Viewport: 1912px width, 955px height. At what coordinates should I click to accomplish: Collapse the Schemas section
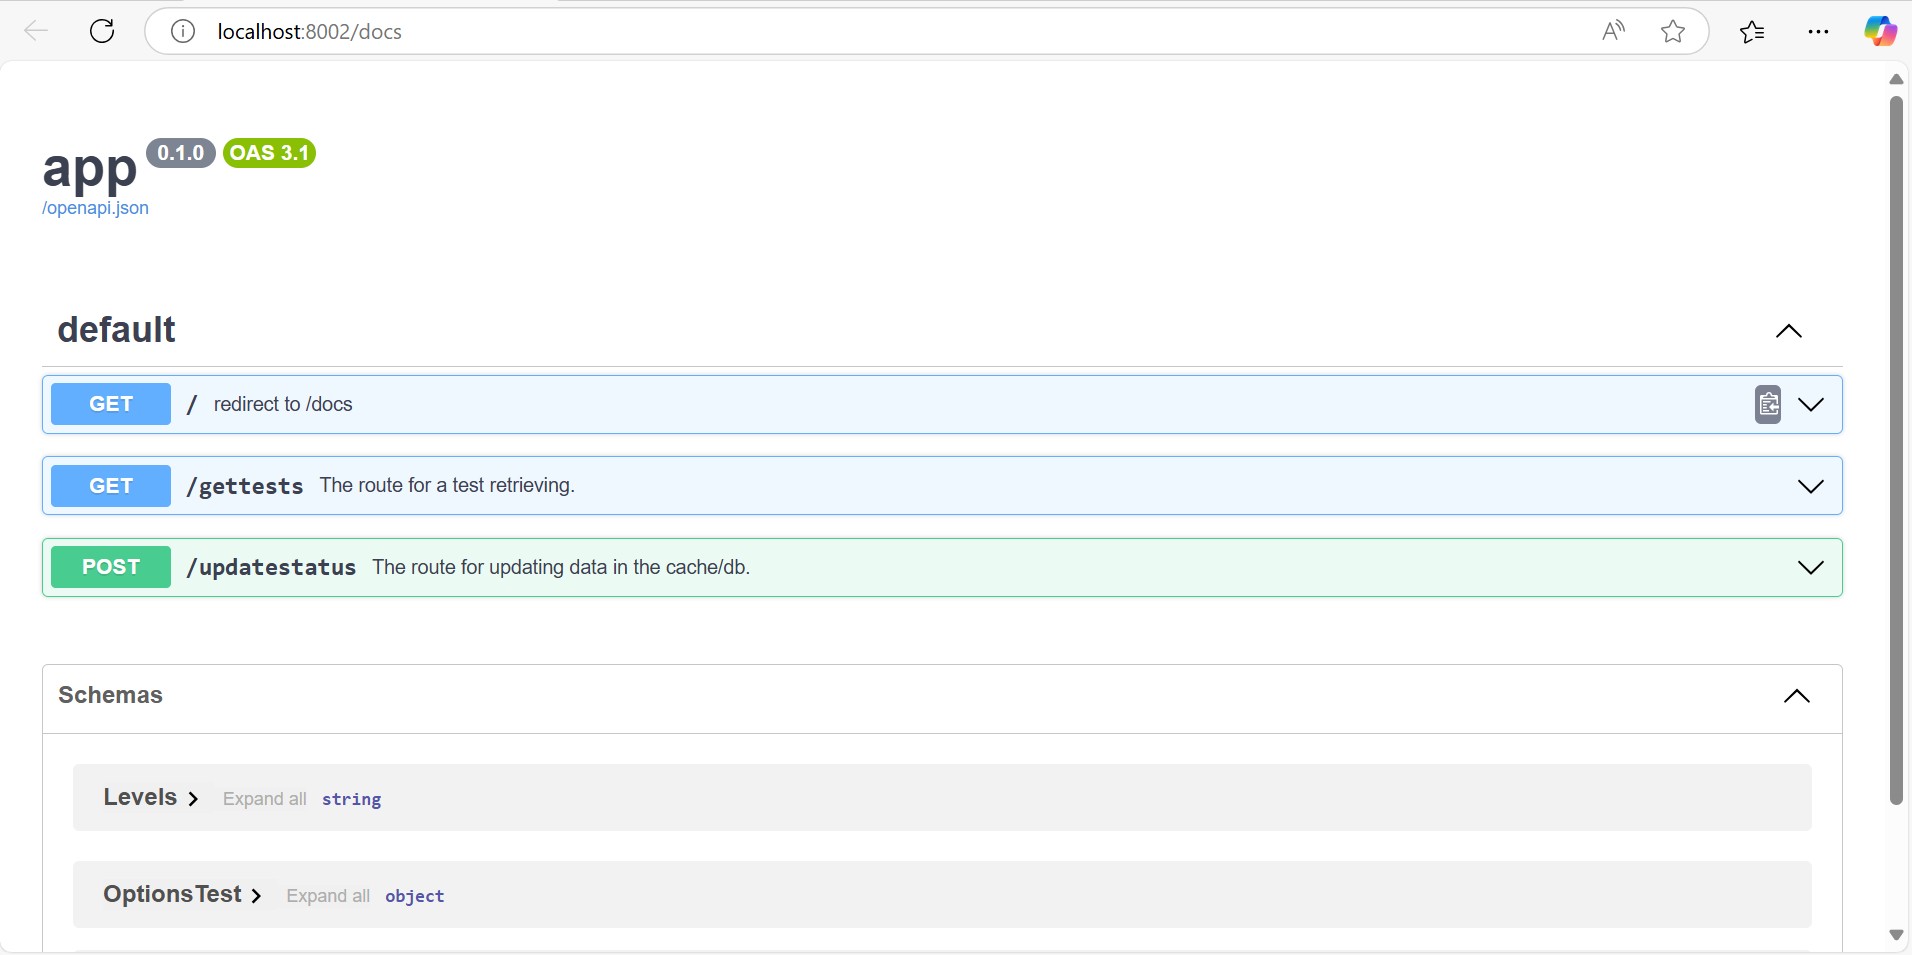point(1796,696)
